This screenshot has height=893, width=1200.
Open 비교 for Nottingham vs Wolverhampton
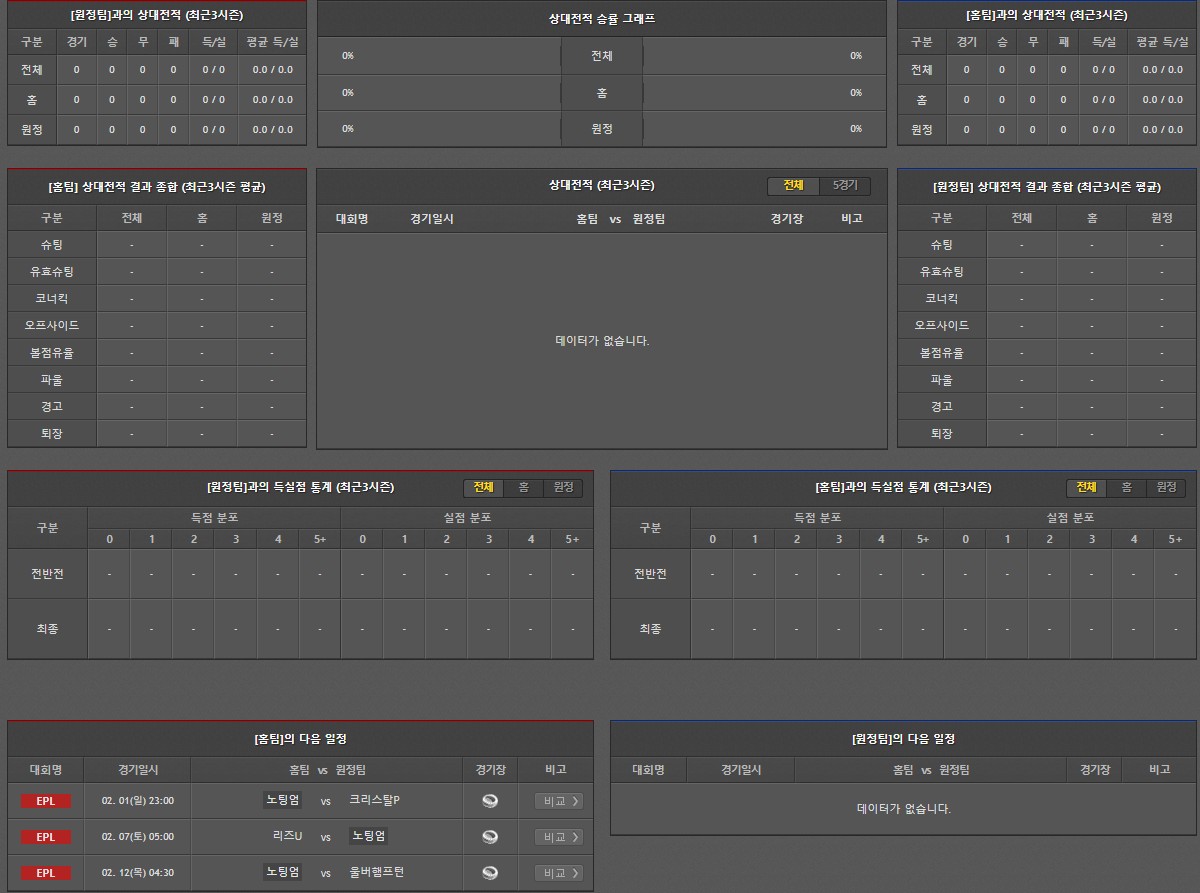[558, 873]
